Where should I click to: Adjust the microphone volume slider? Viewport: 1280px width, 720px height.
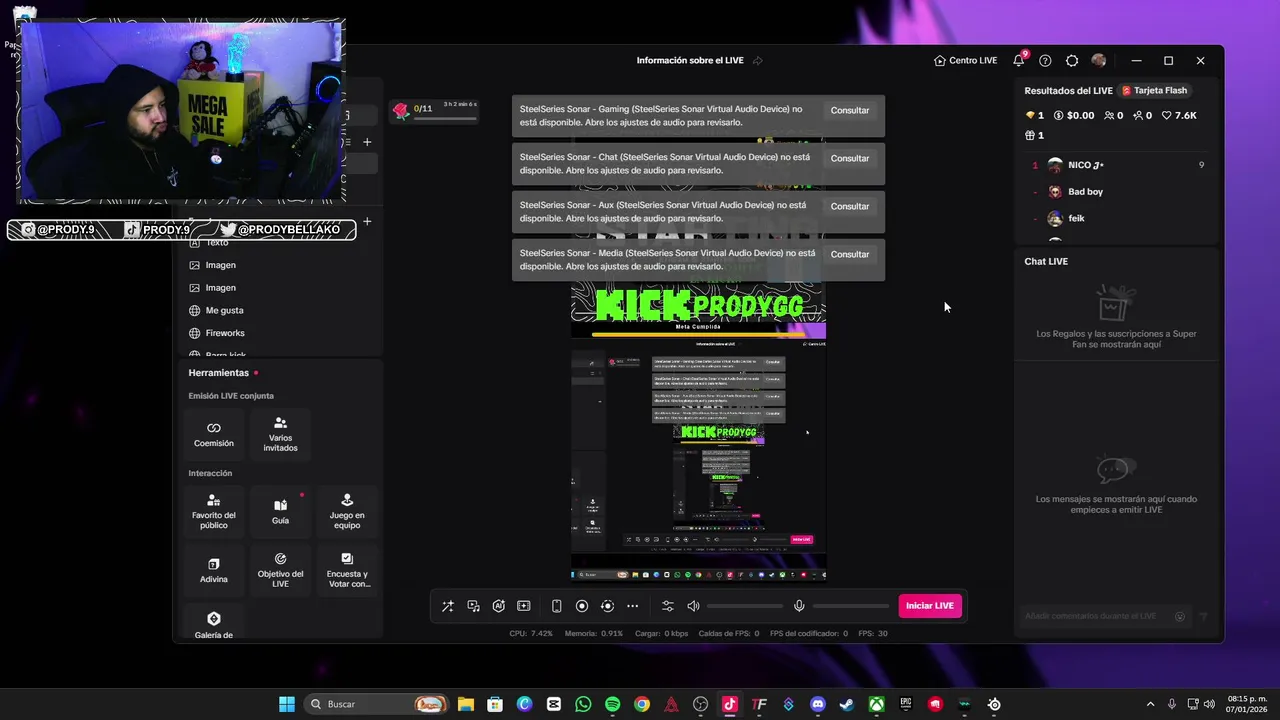pos(851,606)
